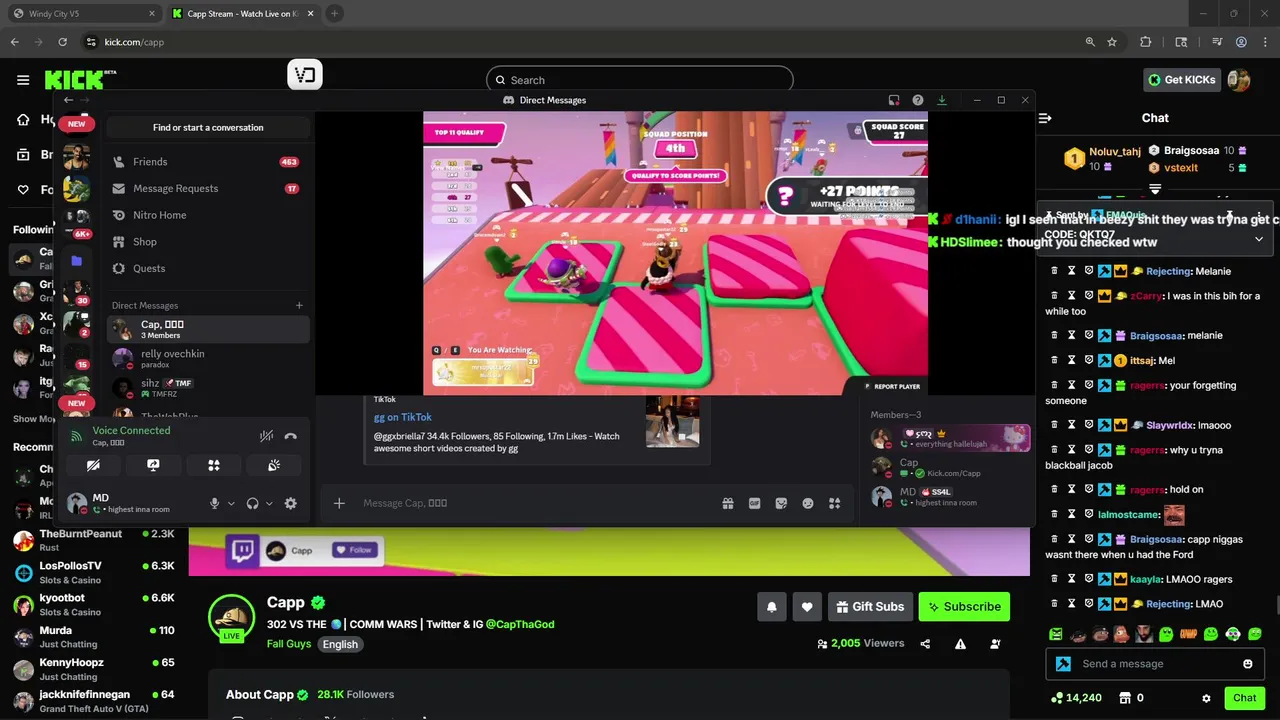Open @CapThaGod link in stream title

pyautogui.click(x=520, y=624)
